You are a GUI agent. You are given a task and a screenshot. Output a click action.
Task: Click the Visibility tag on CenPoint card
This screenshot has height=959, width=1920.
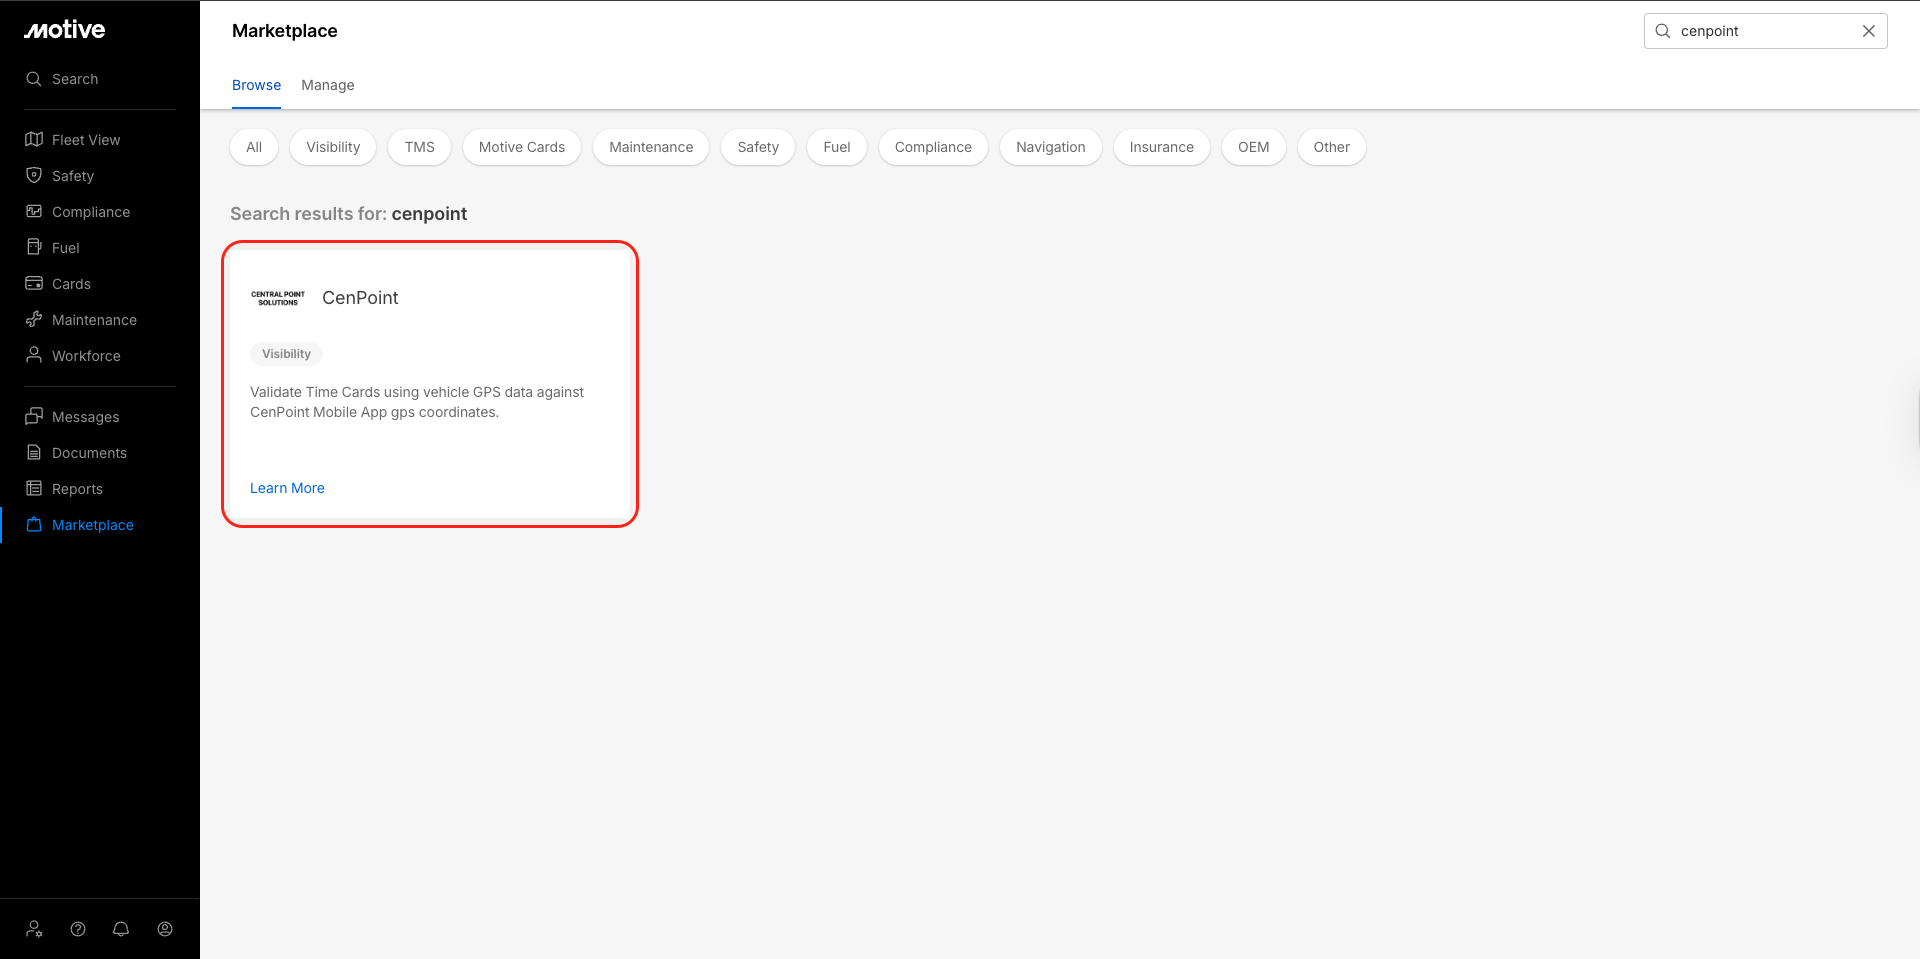tap(286, 354)
